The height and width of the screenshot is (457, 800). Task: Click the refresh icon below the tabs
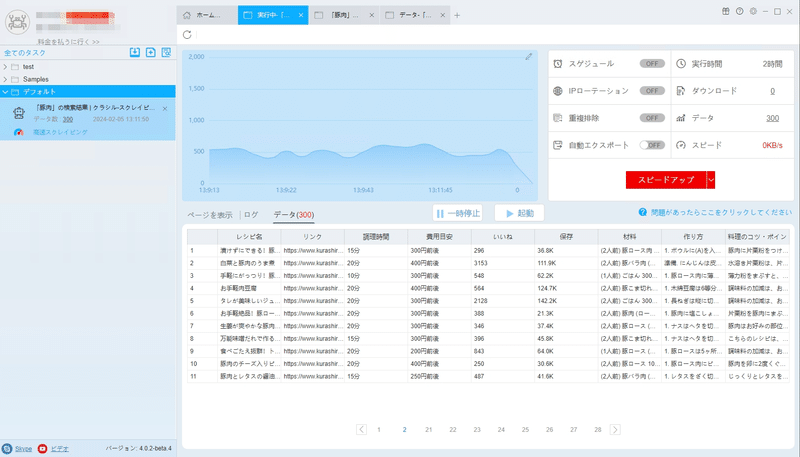[187, 35]
